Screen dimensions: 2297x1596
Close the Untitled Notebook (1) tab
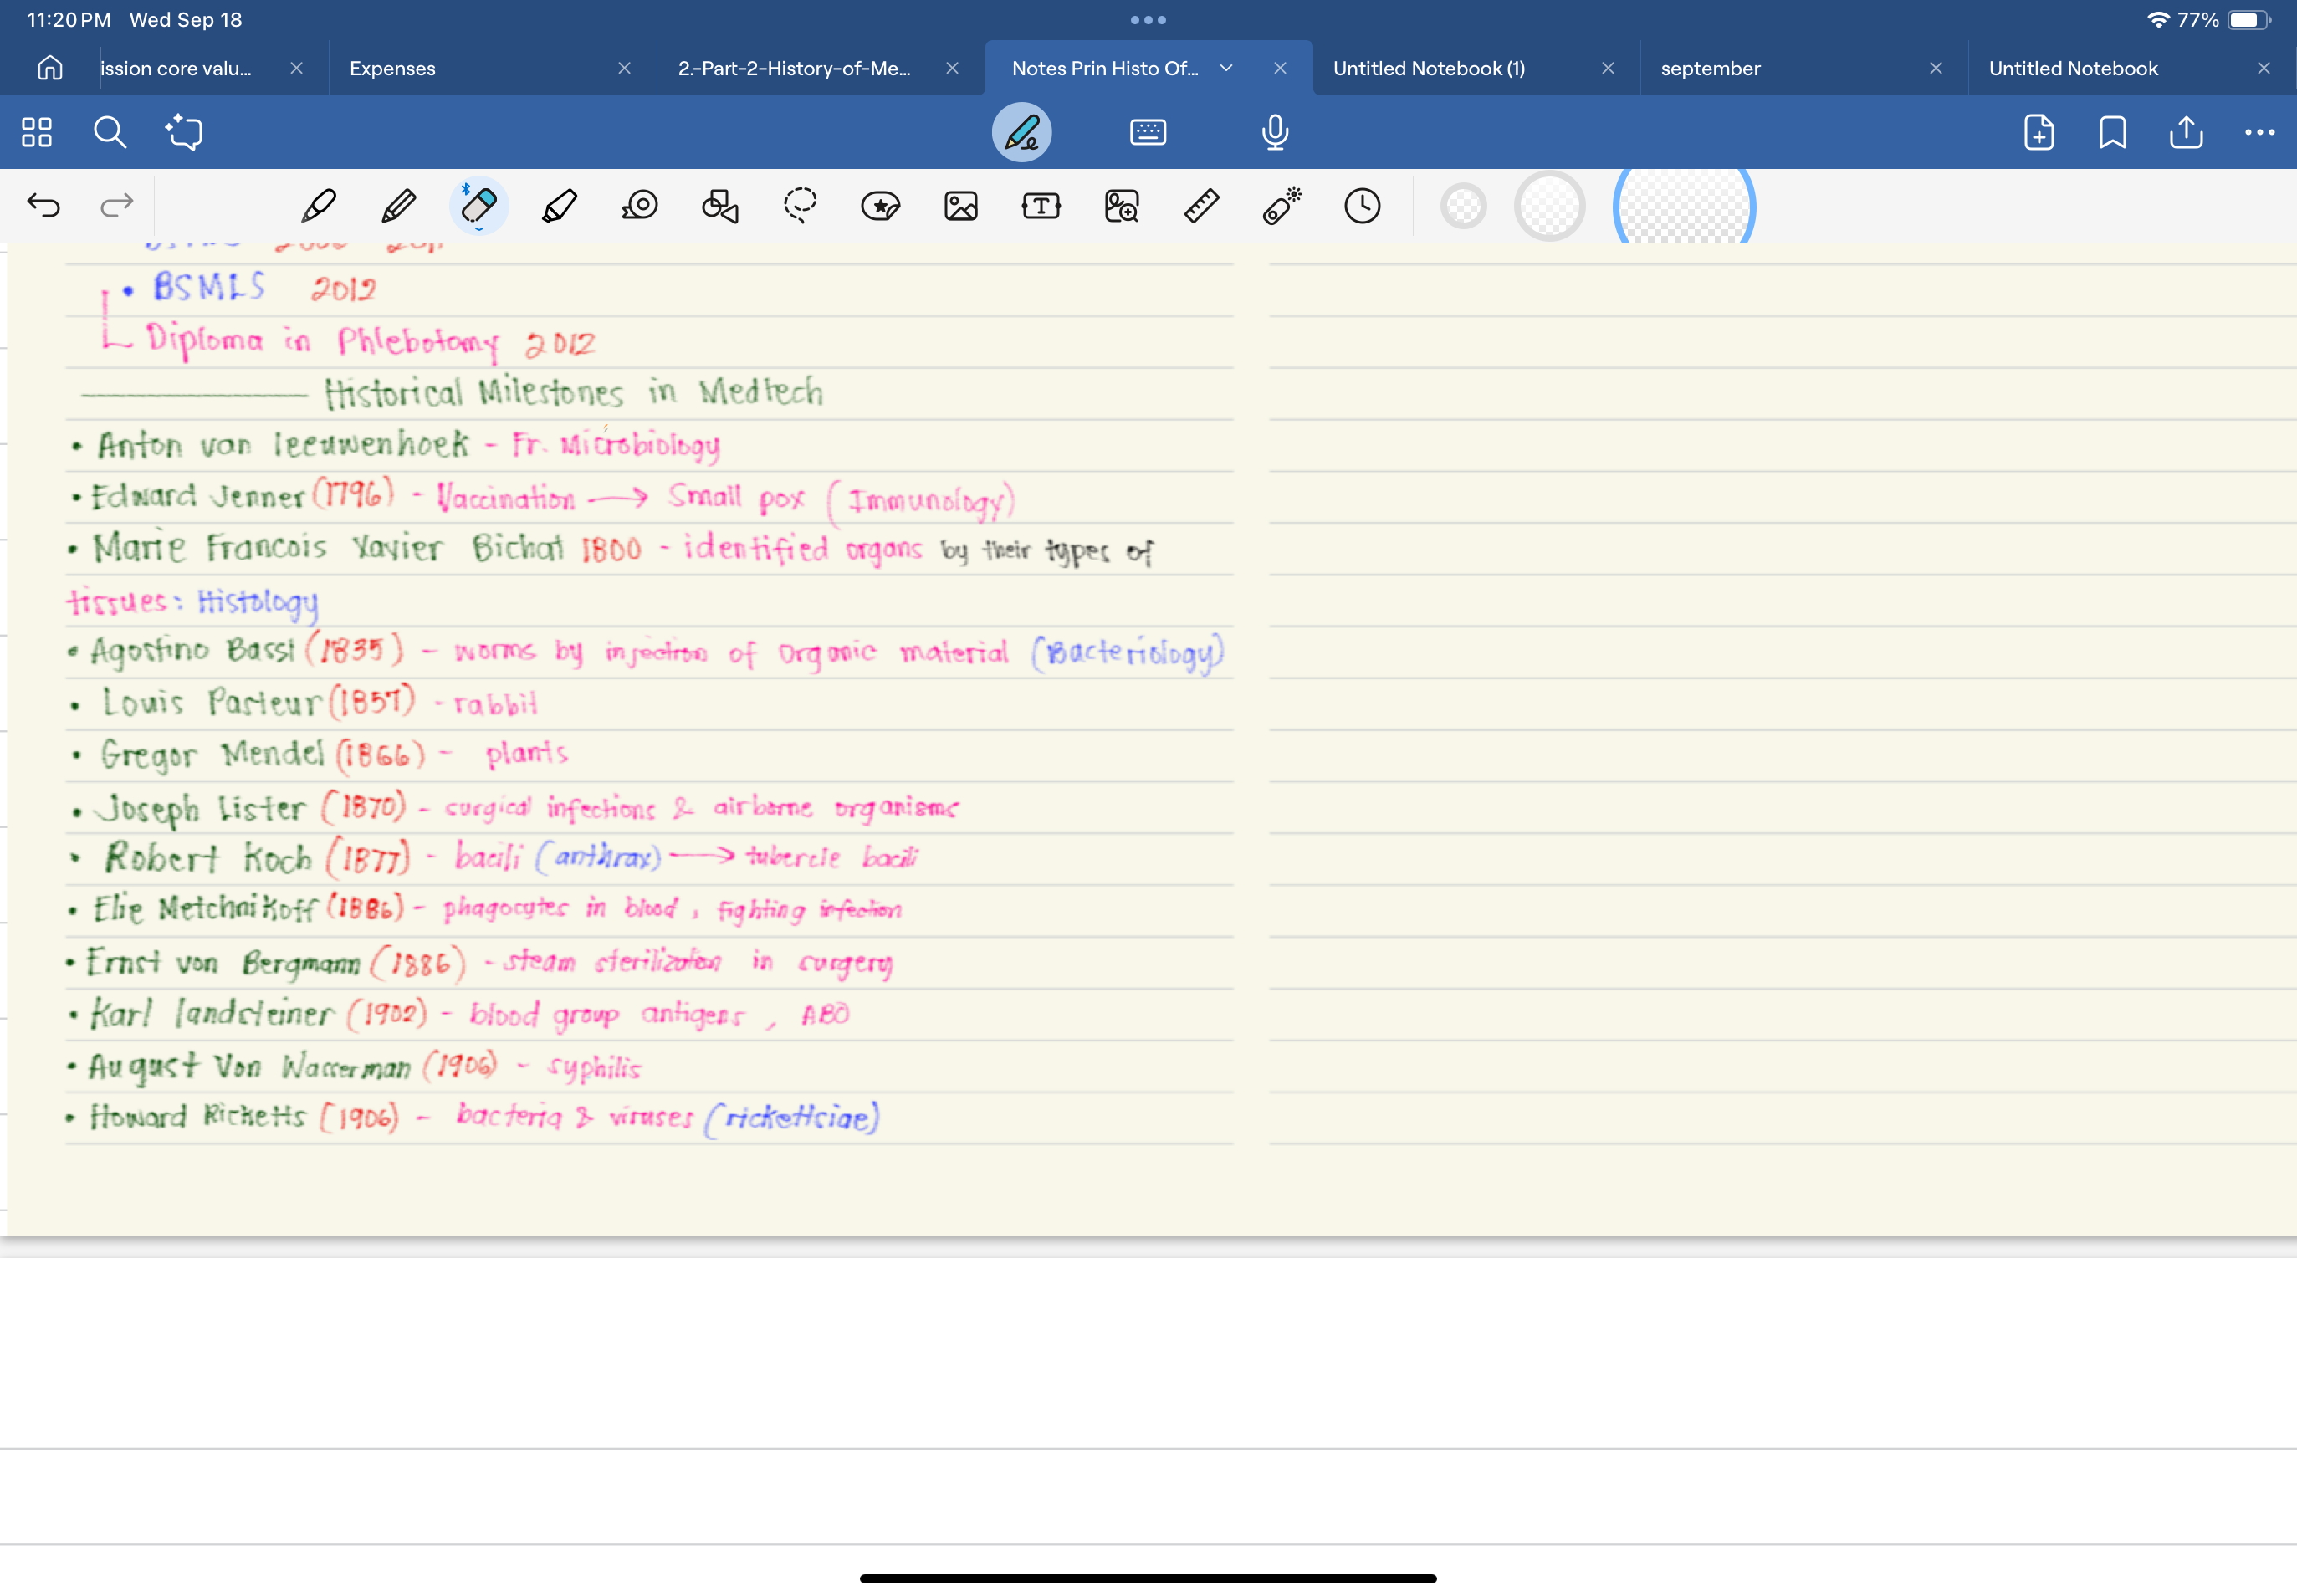pyautogui.click(x=1608, y=68)
